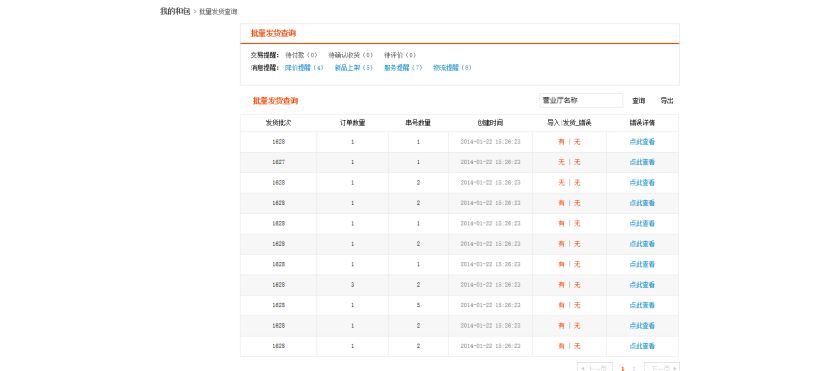Open the 新品上架 (5) message link

(x=354, y=68)
